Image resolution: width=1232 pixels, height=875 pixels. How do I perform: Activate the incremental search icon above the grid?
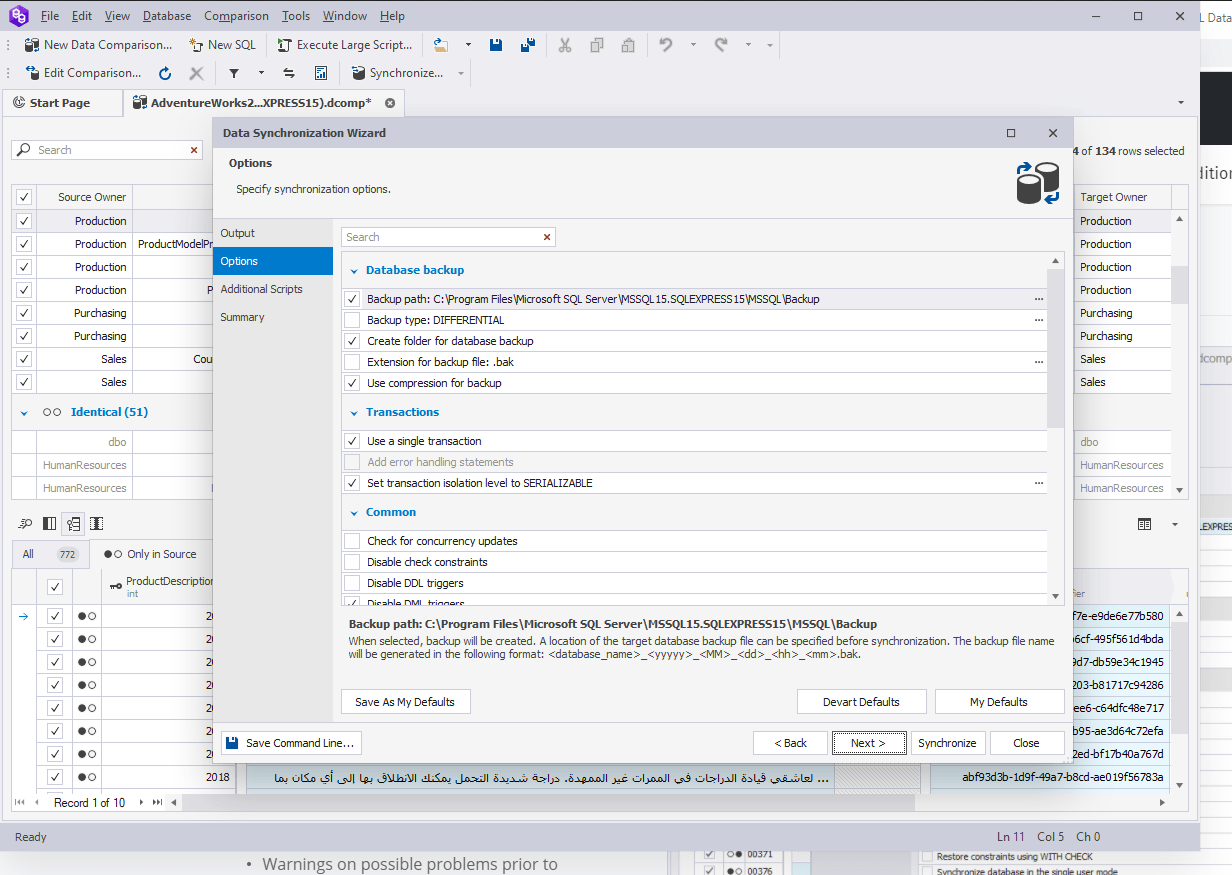(x=25, y=523)
